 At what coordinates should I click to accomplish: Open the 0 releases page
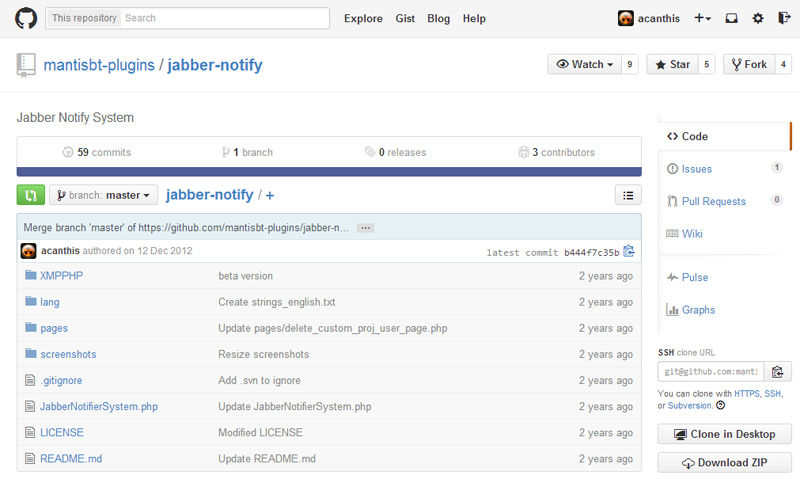click(x=395, y=152)
